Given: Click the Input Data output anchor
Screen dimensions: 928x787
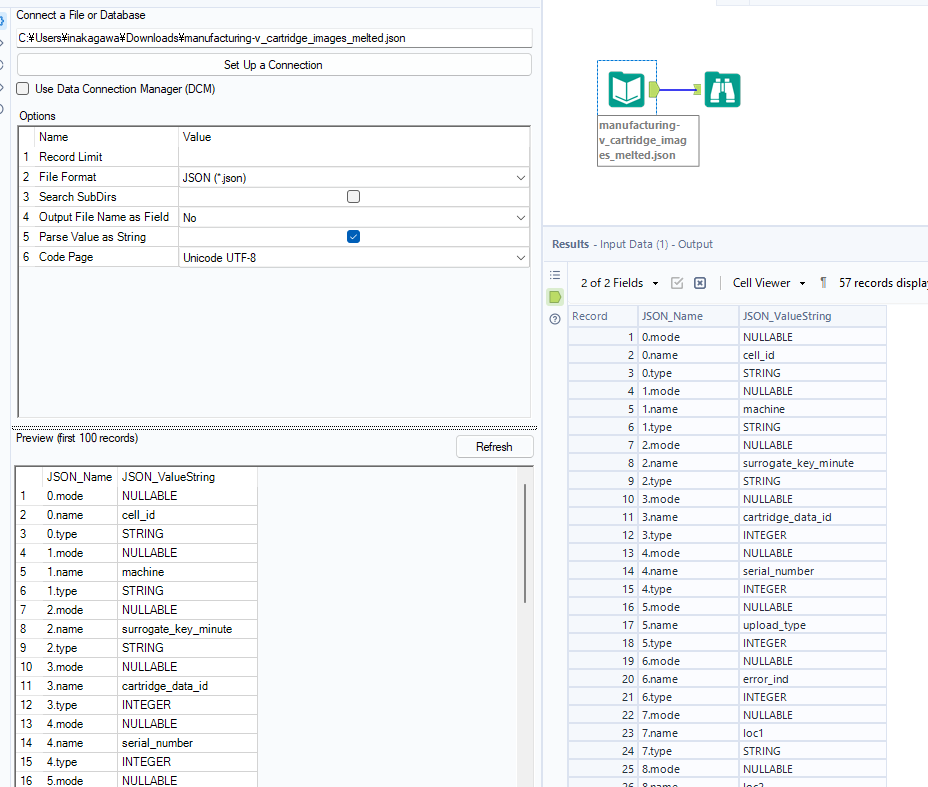Looking at the screenshot, I should pos(654,90).
